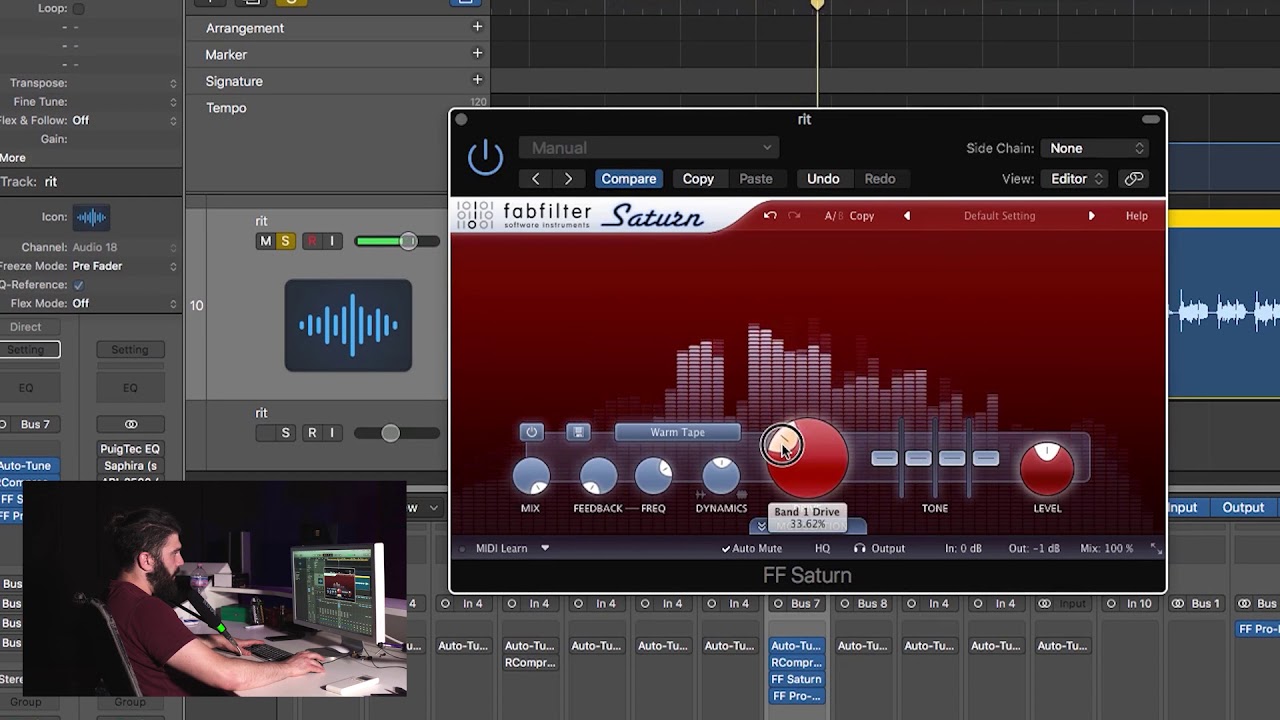Add a Signature with the plus icon
Screen dimensions: 1280x720
[477, 80]
